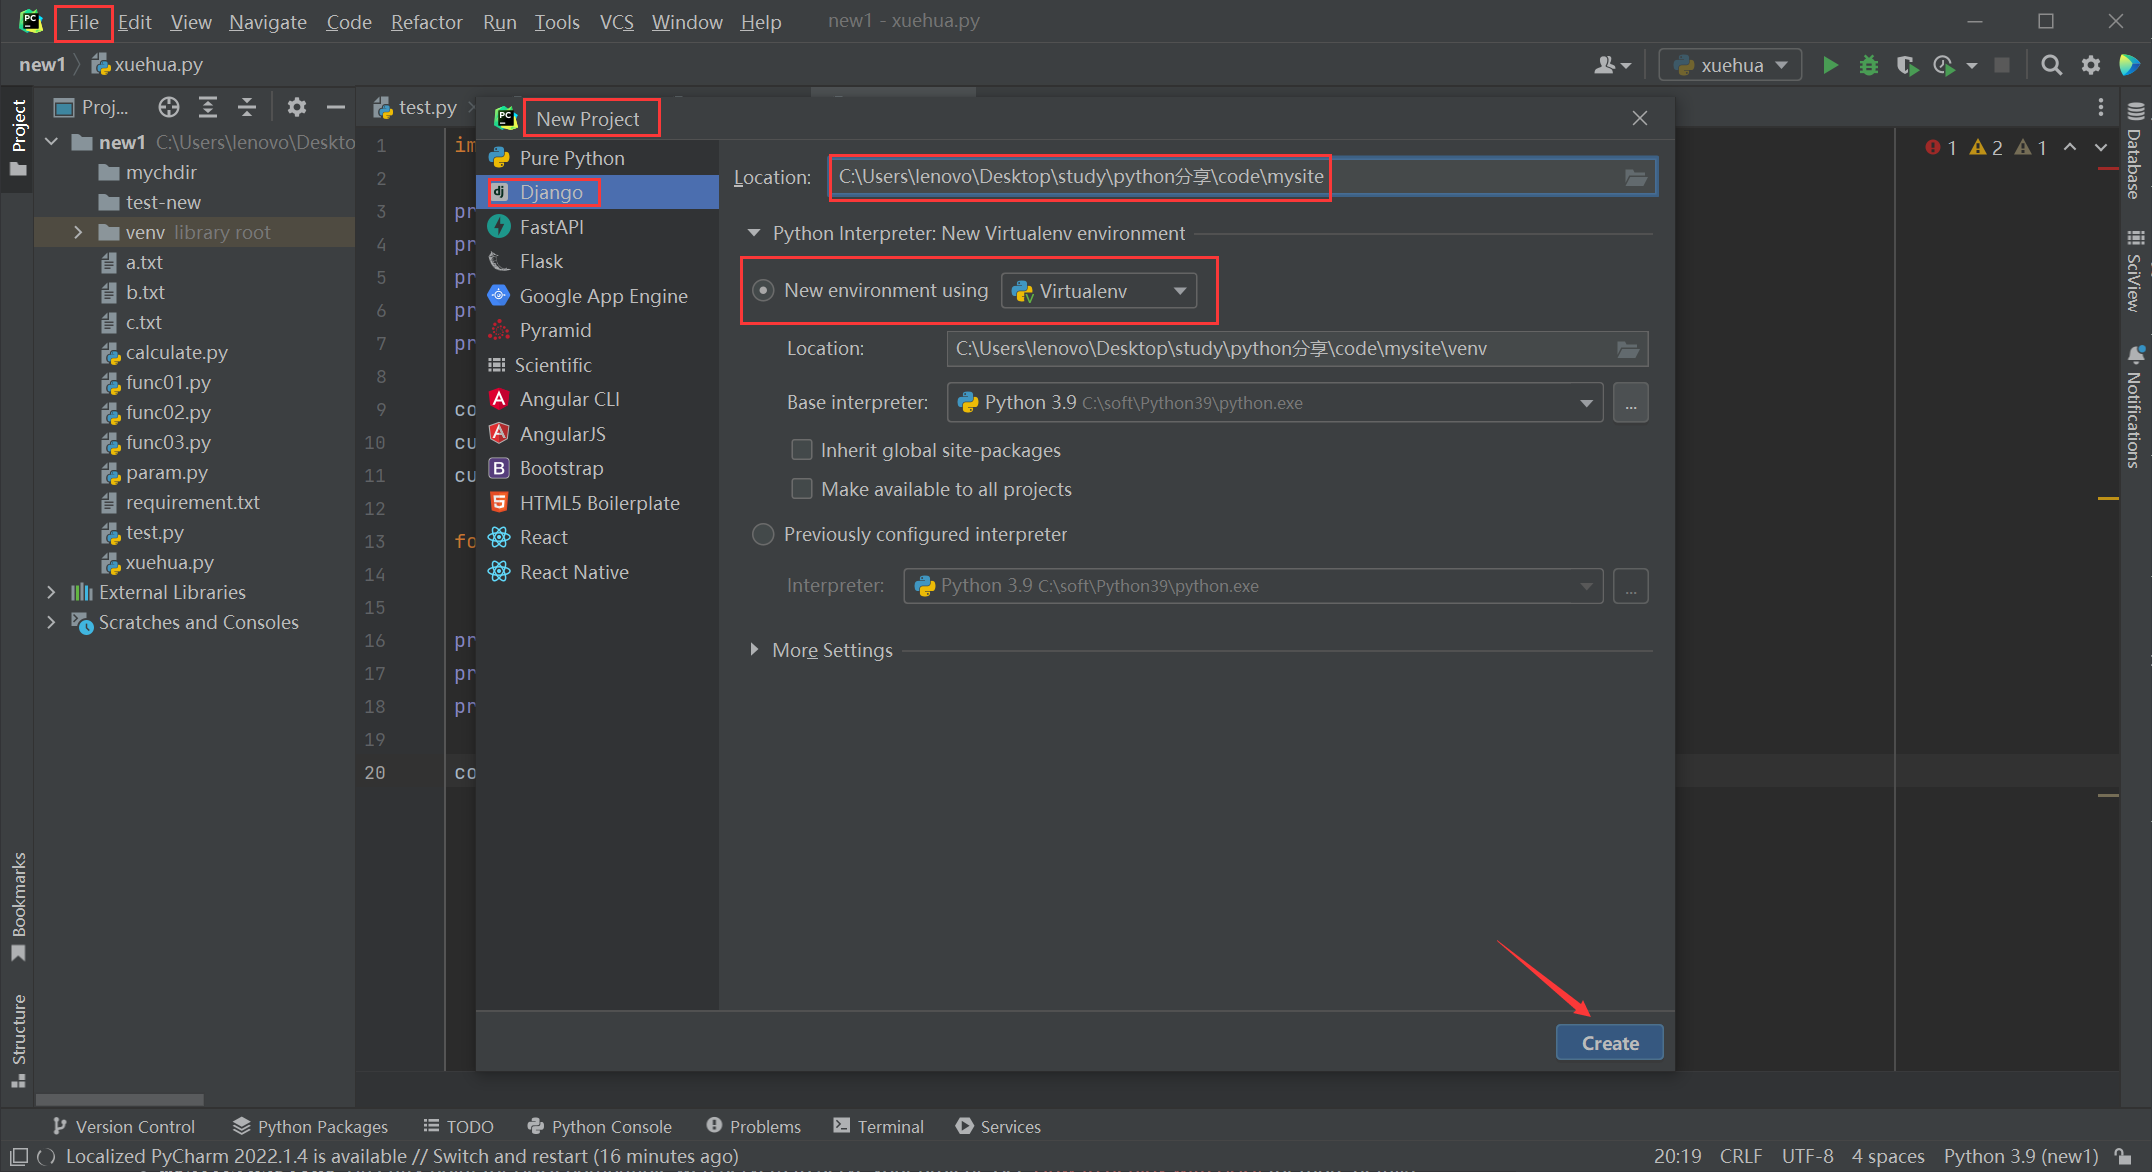The width and height of the screenshot is (2152, 1172).
Task: Choose Pyramid project type
Action: (x=597, y=331)
